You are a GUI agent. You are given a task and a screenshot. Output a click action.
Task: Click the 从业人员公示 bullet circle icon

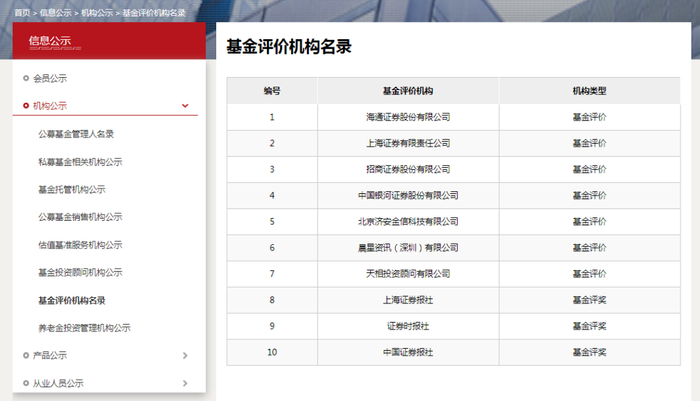[x=26, y=383]
